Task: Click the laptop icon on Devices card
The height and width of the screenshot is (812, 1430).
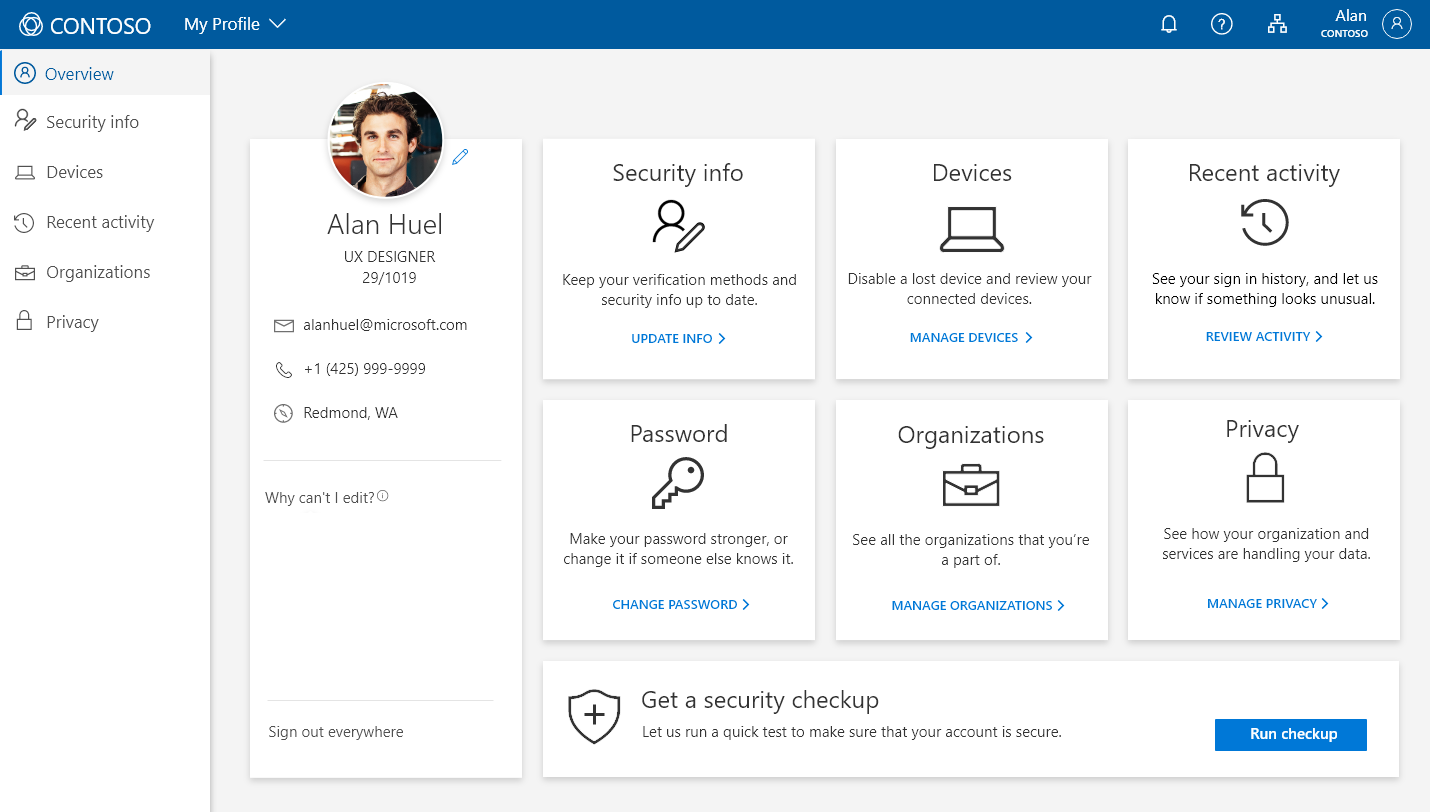Action: [x=971, y=229]
